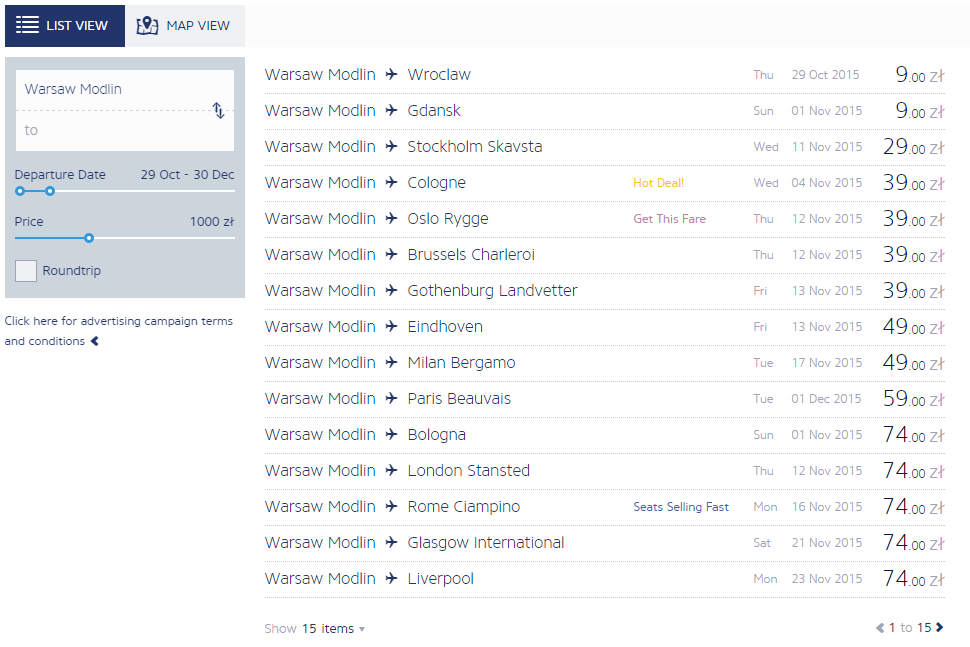Adjust the right Departure Date slider handle
This screenshot has height=647, width=970.
tap(50, 191)
